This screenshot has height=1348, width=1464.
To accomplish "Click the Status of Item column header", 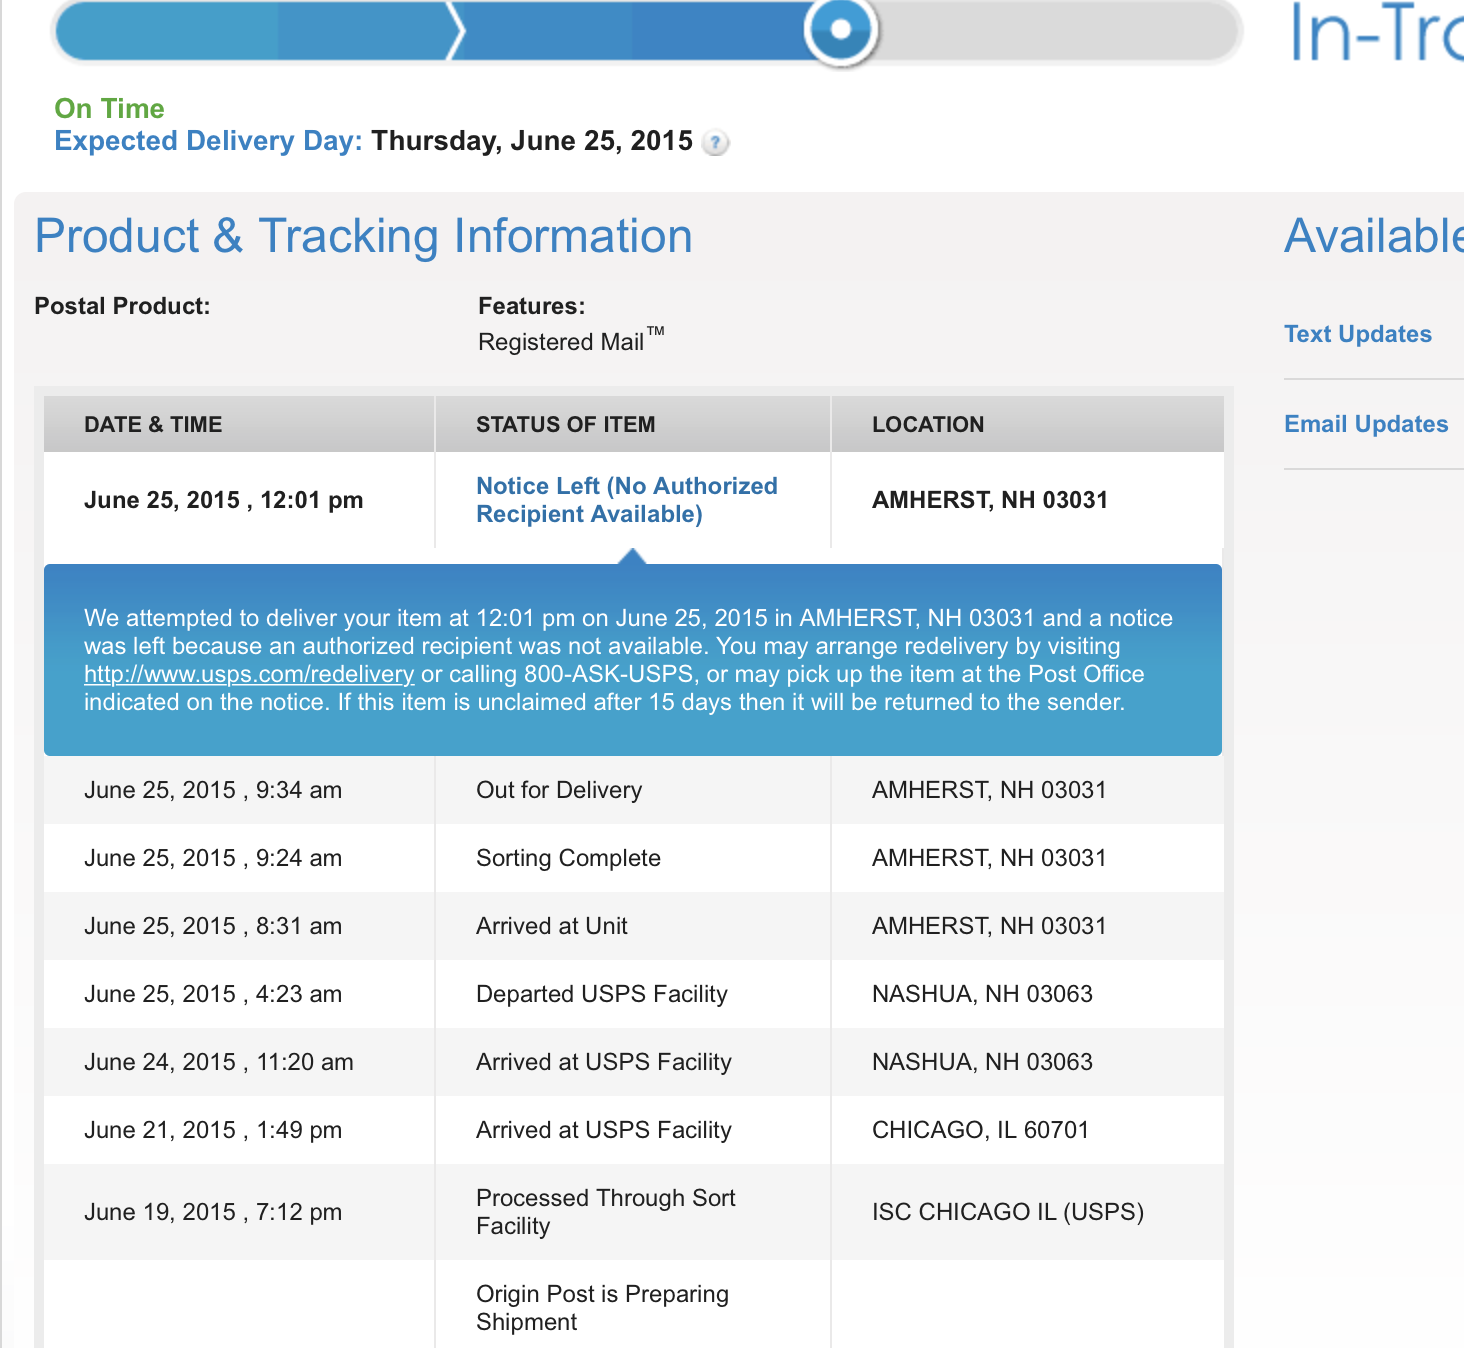I will [565, 424].
